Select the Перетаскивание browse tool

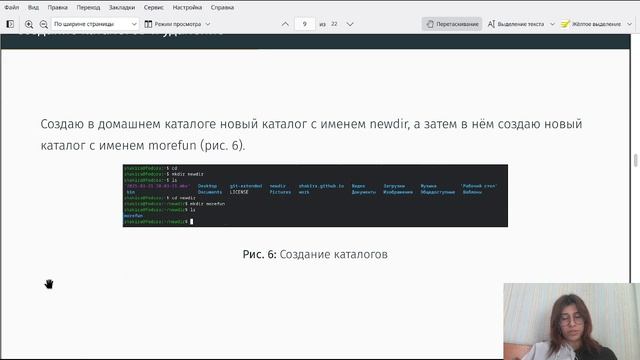click(x=452, y=24)
